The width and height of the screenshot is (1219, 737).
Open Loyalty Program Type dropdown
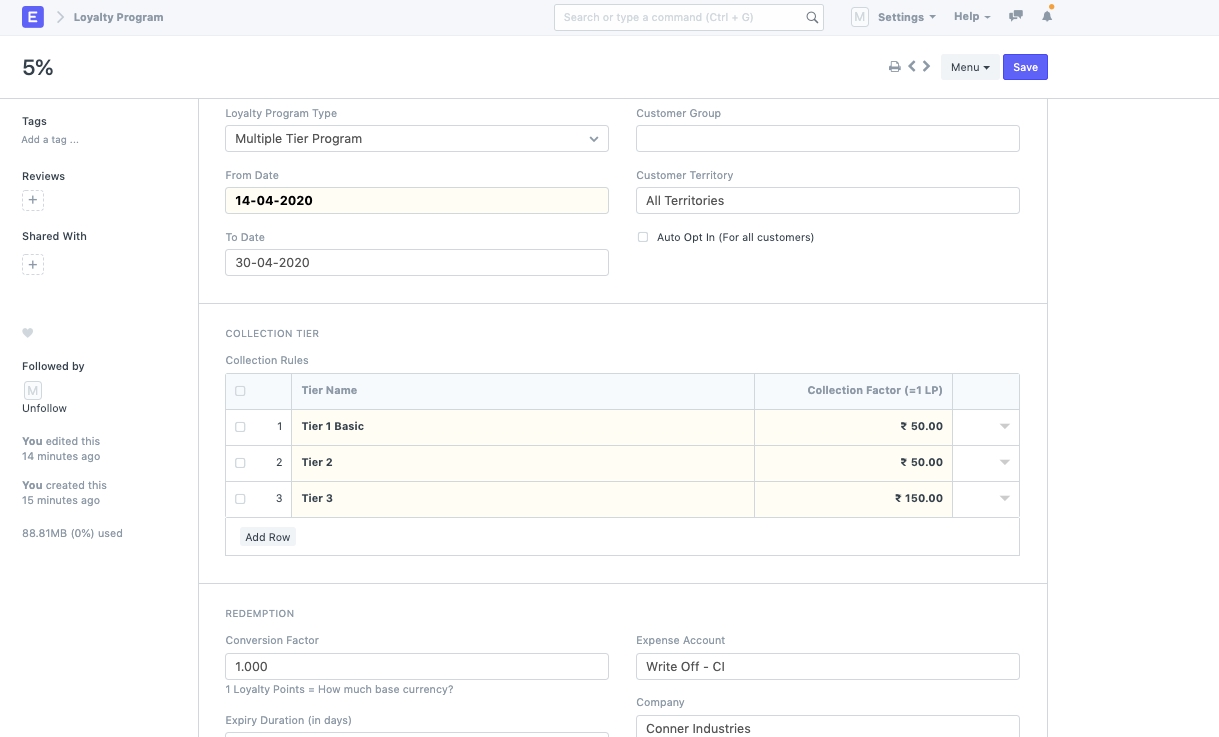[417, 139]
